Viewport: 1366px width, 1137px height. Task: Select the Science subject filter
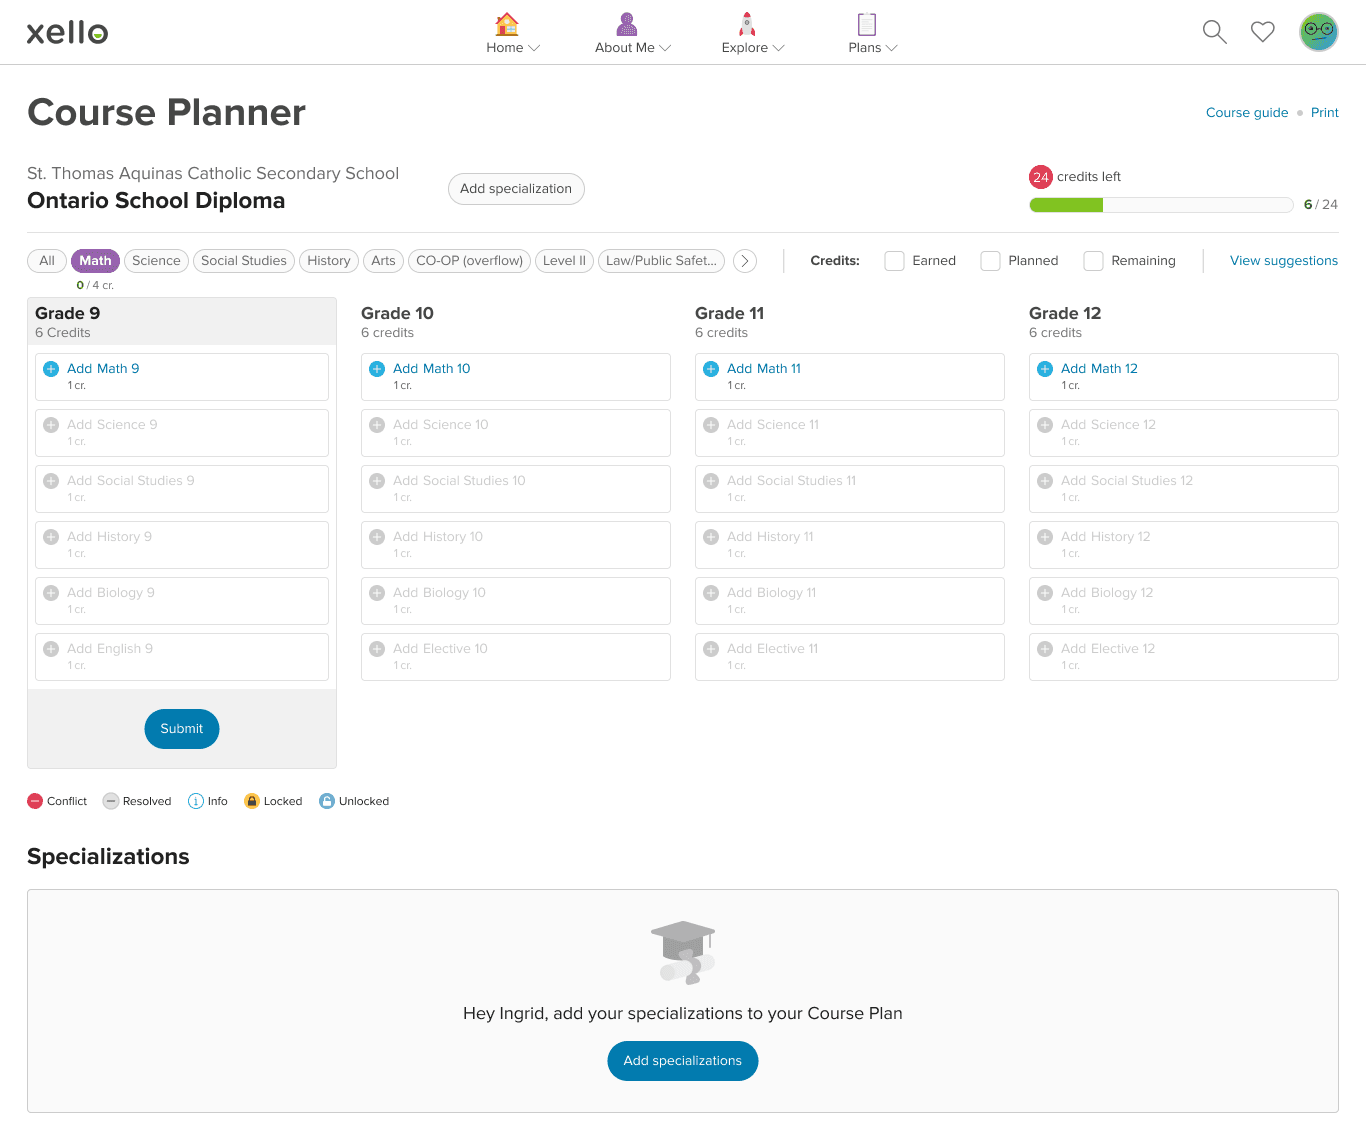156,261
